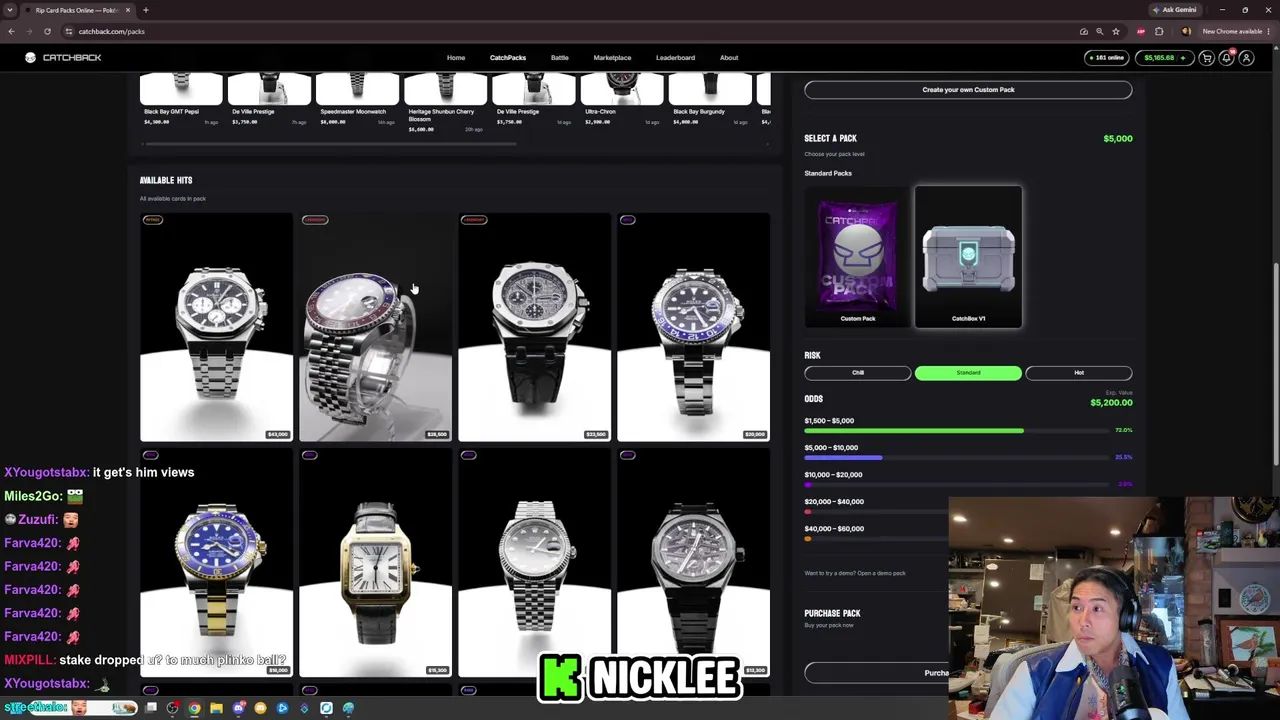
Task: Go to the Home nav item
Action: tap(456, 58)
